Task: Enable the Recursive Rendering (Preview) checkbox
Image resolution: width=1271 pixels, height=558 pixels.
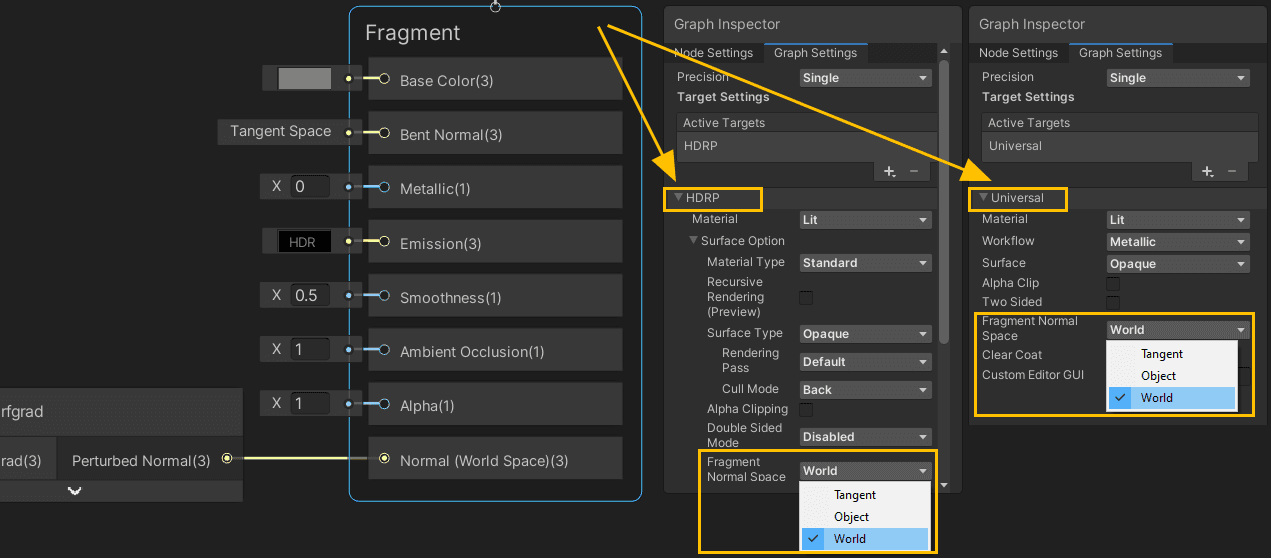Action: click(x=806, y=298)
